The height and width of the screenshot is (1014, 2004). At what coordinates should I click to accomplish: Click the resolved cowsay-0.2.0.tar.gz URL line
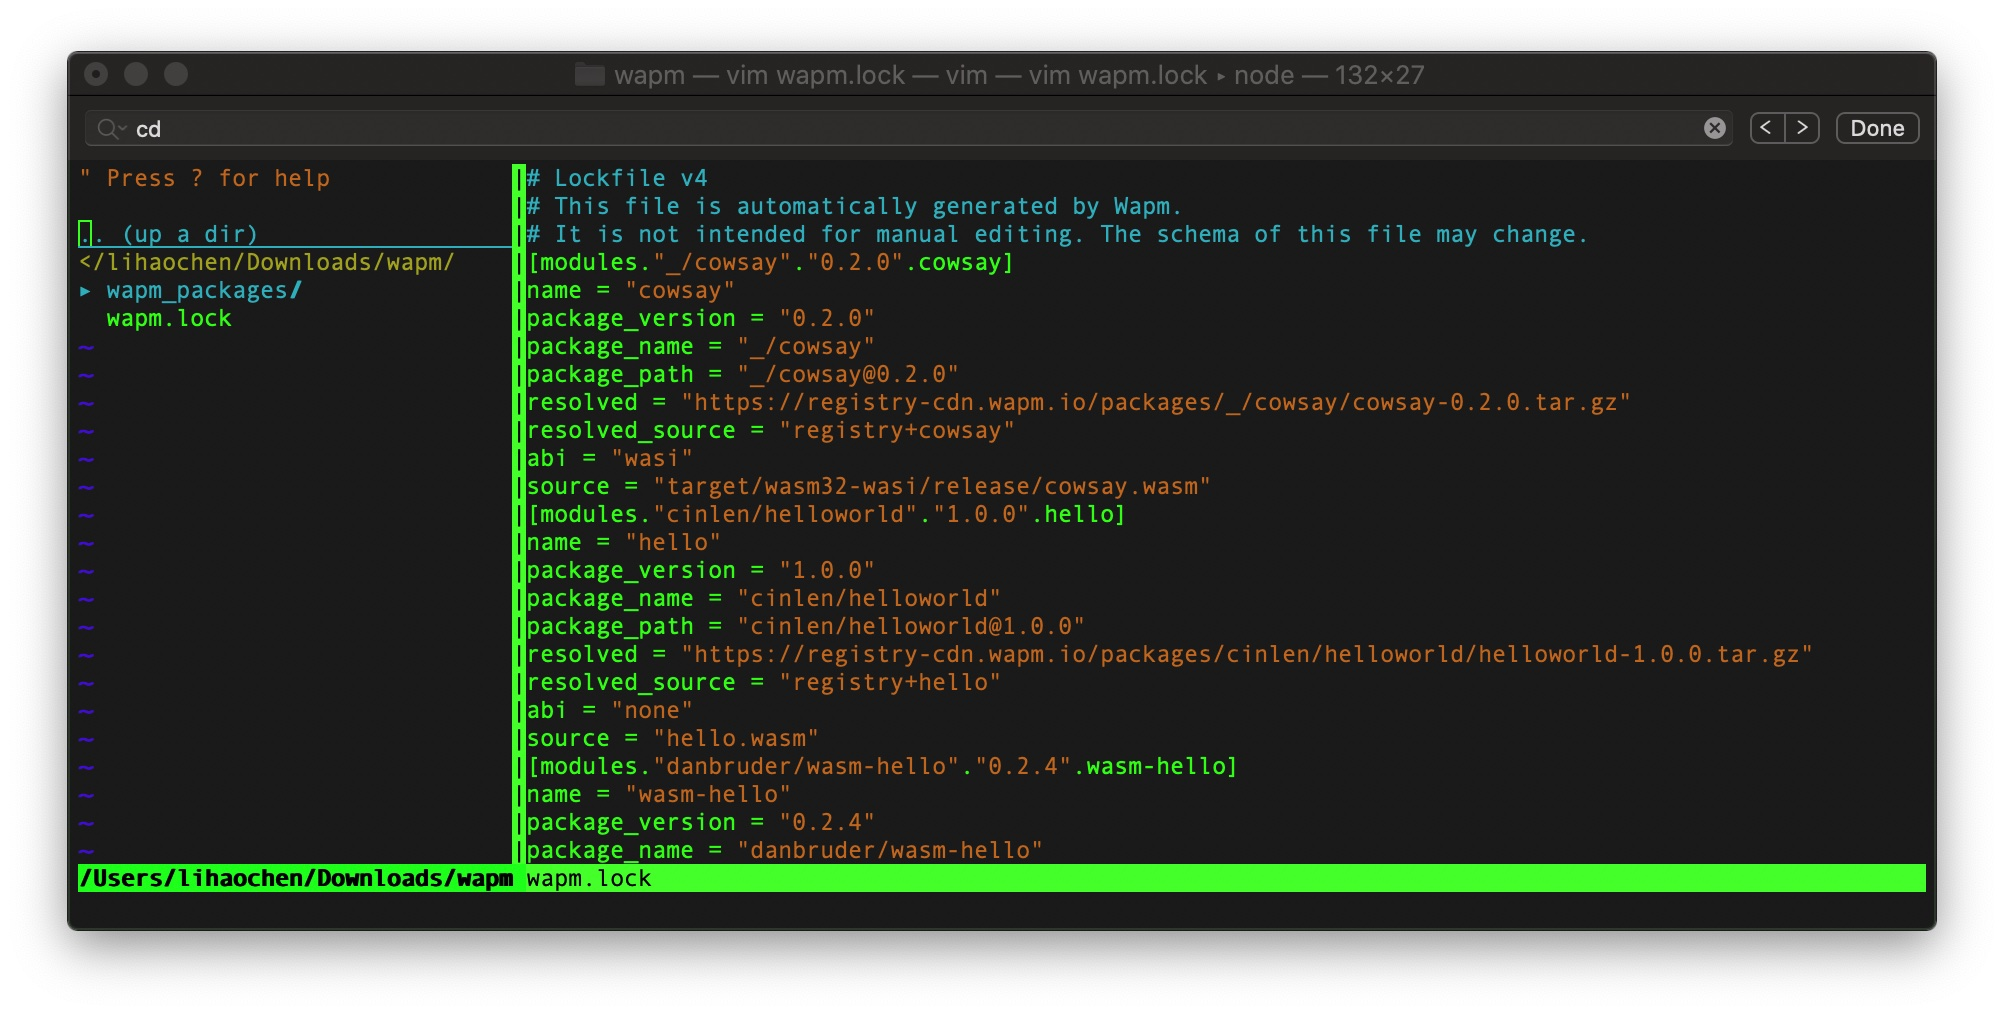pos(1079,402)
